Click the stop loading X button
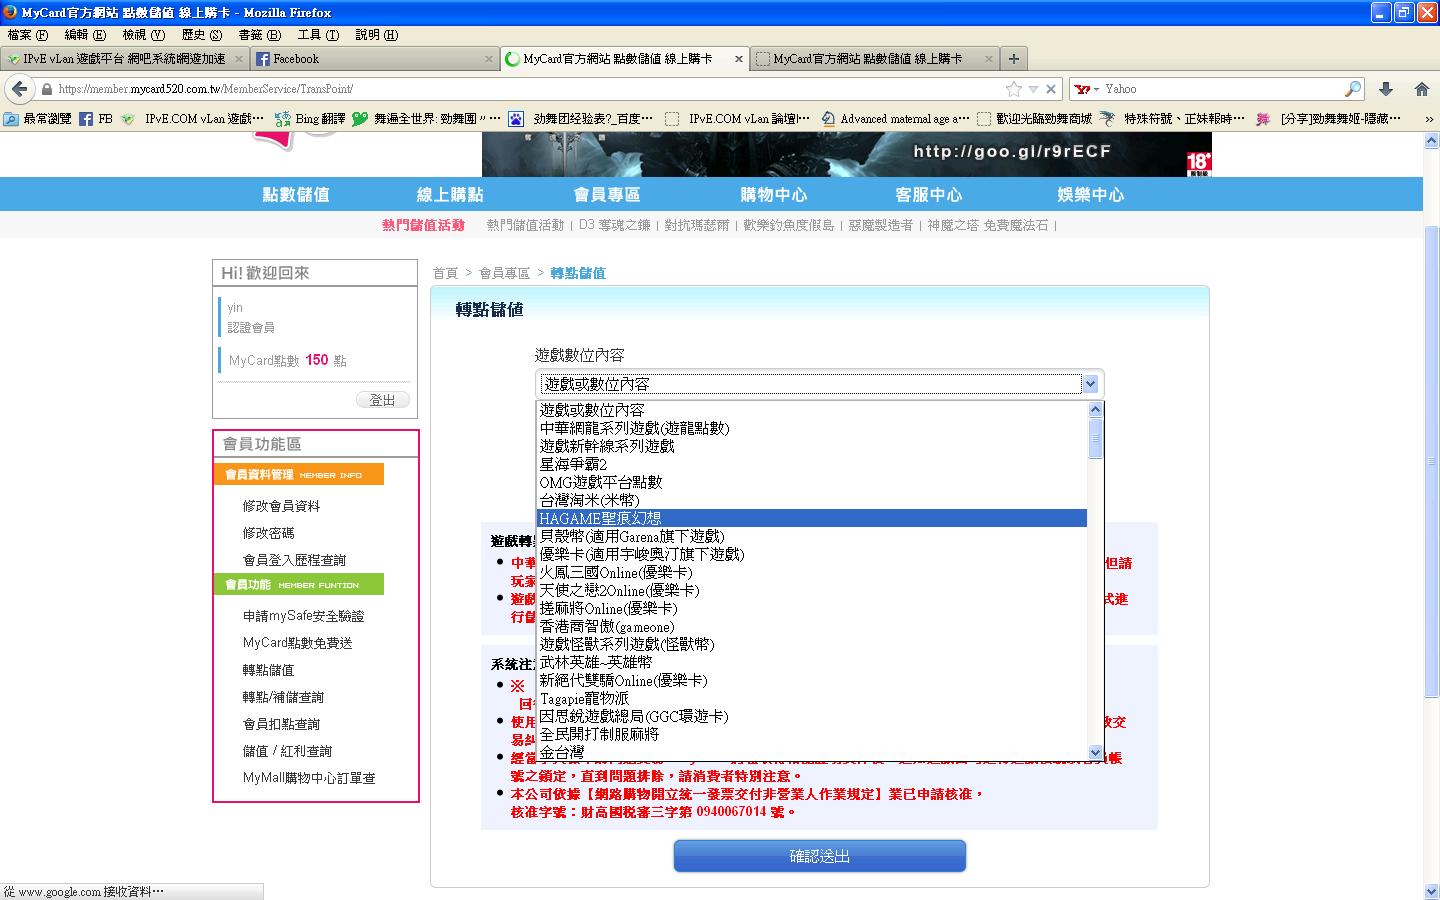Viewport: 1440px width, 900px height. point(1051,89)
